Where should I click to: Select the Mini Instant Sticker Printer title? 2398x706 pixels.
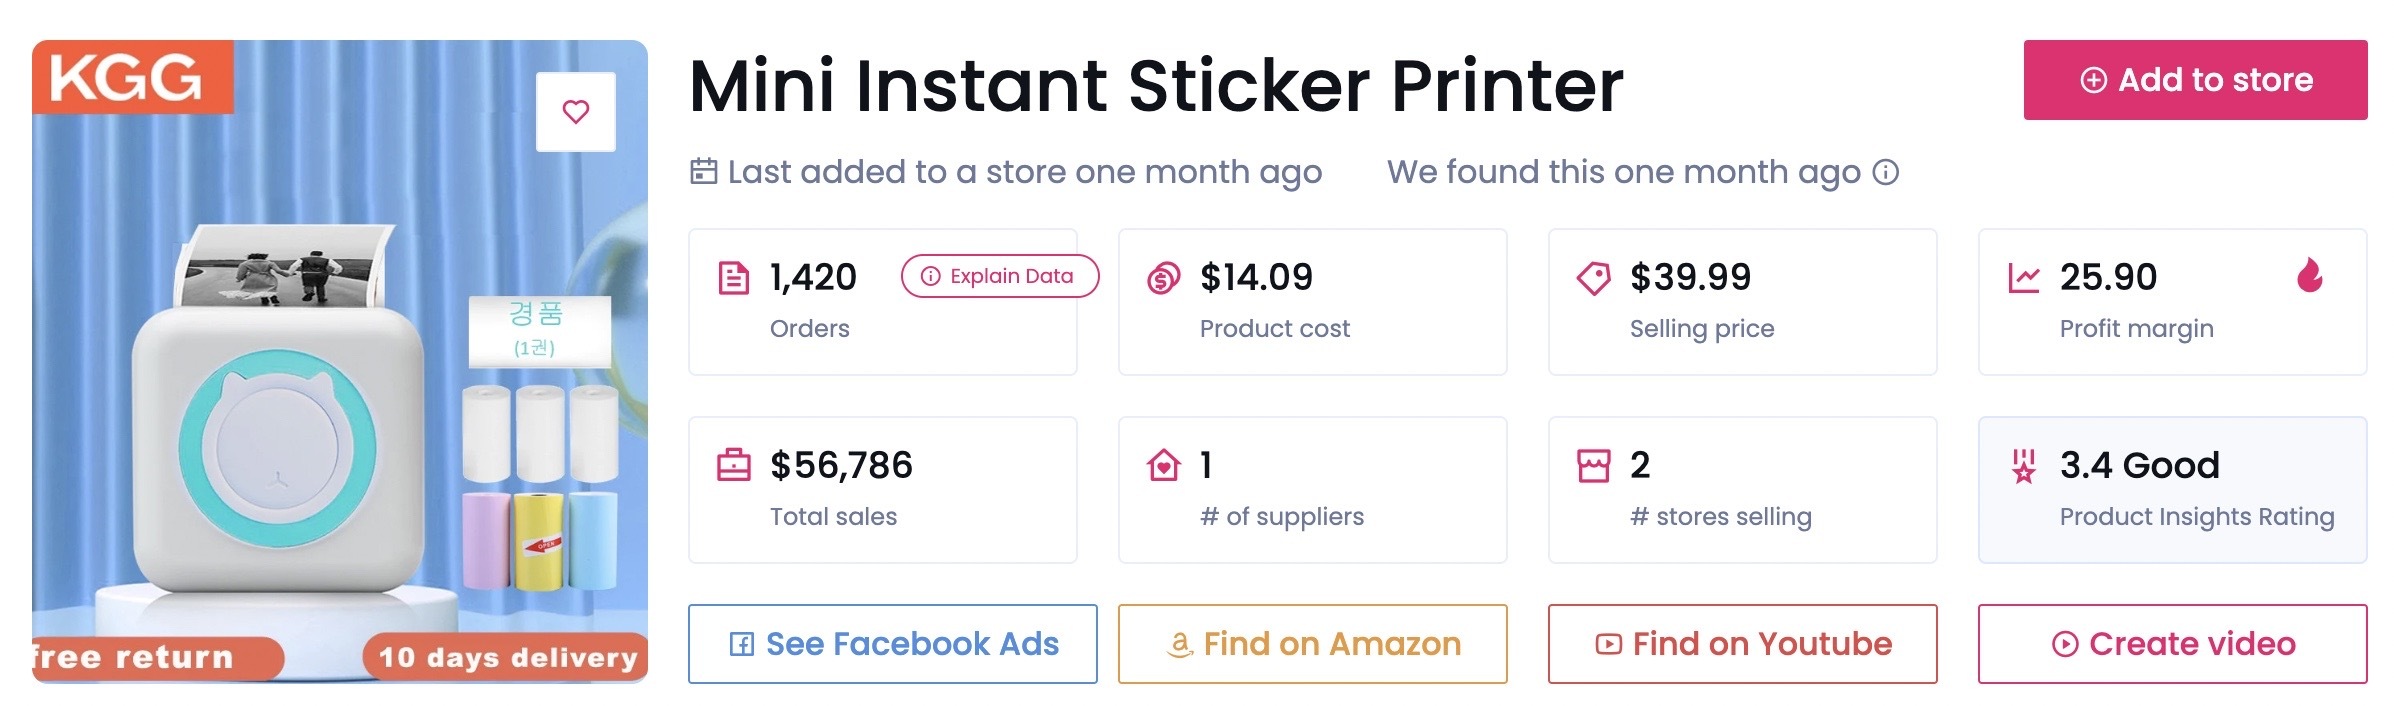tap(1157, 86)
